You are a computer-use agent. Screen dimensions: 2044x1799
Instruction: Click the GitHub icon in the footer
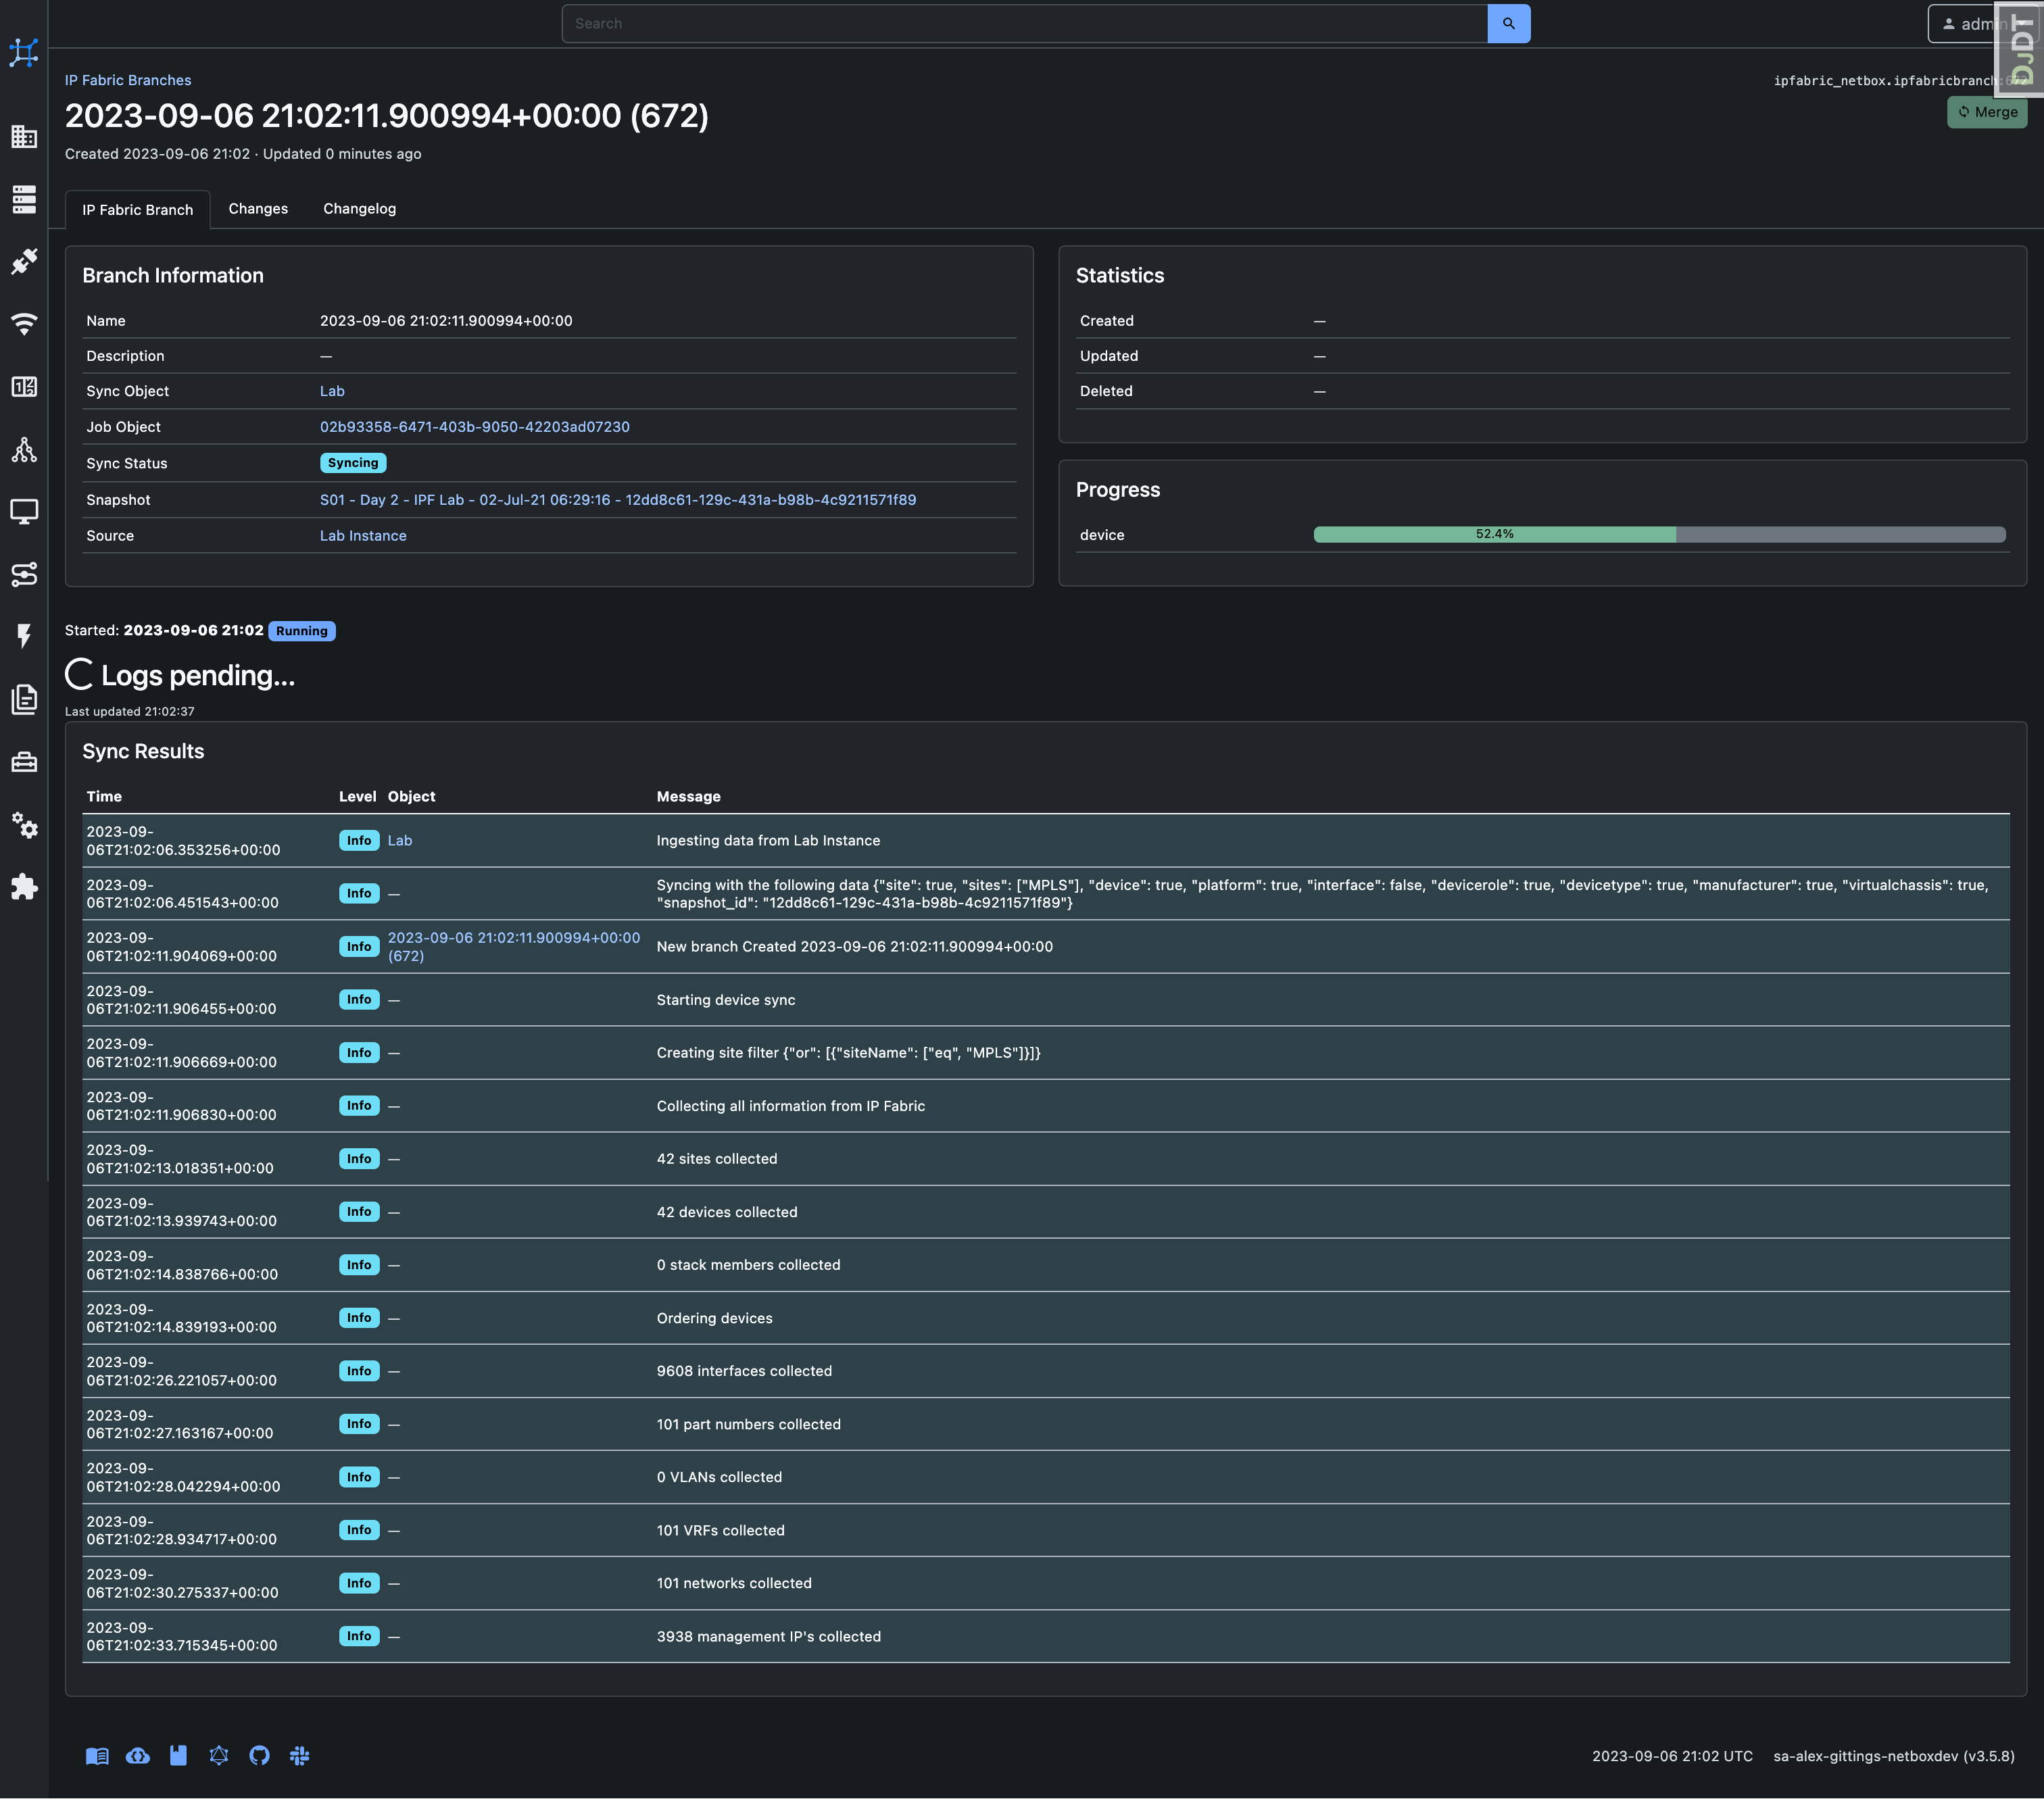pos(259,1755)
